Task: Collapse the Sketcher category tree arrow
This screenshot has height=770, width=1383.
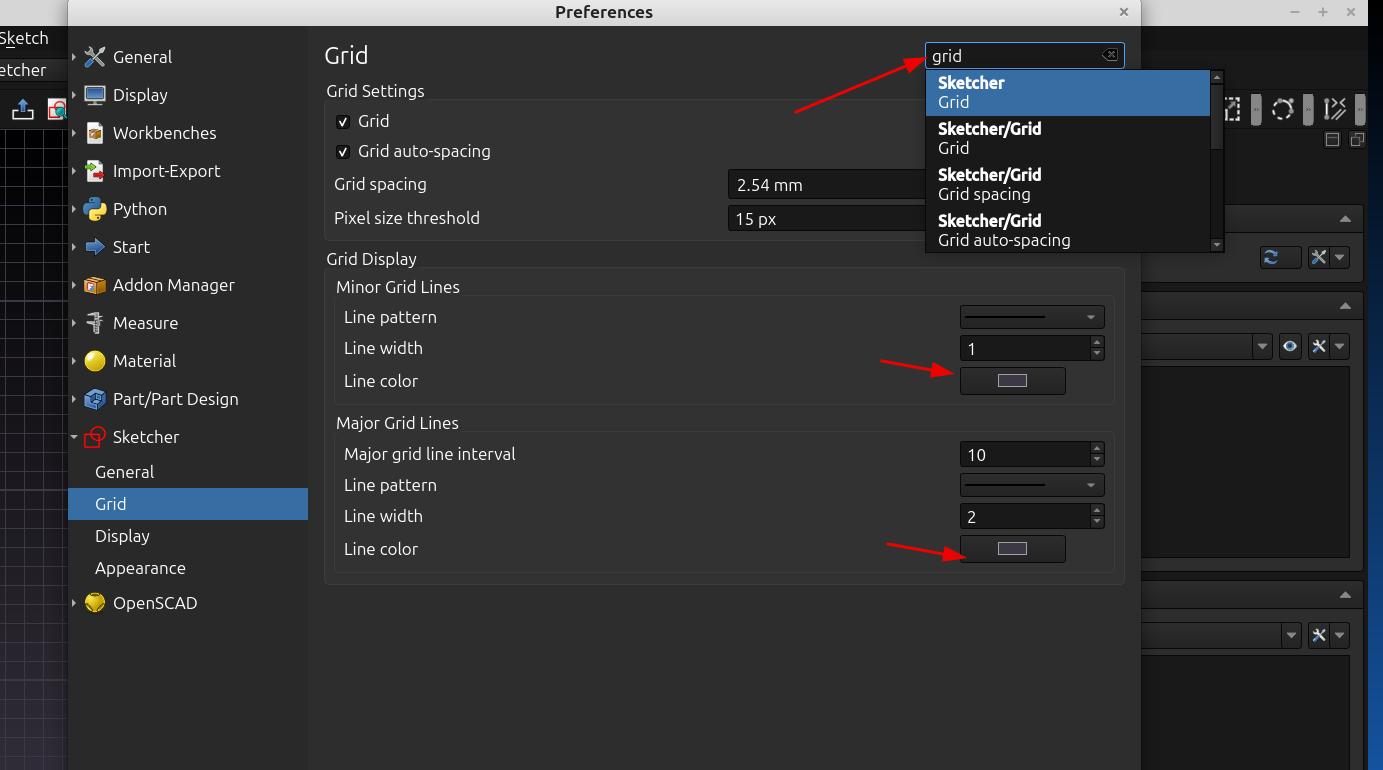Action: point(74,437)
